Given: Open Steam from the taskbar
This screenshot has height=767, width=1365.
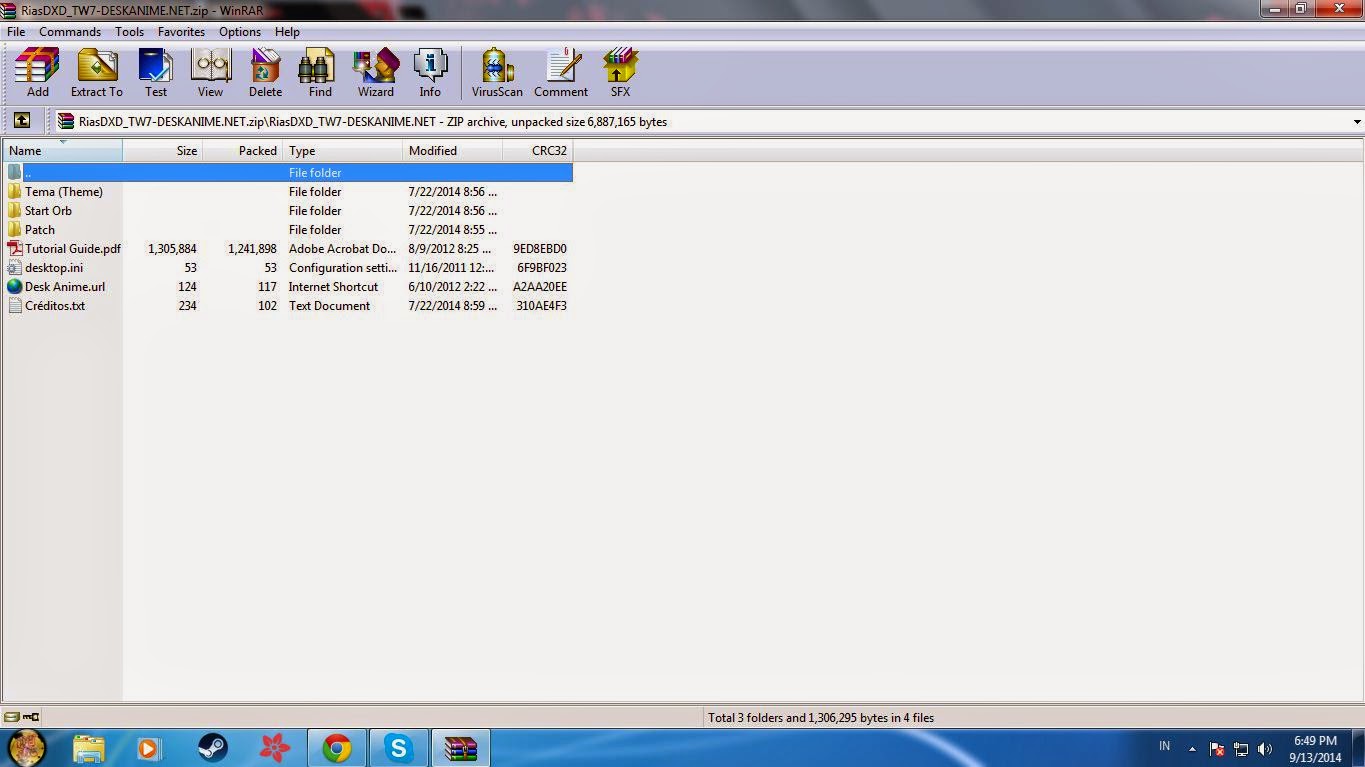Looking at the screenshot, I should 212,748.
